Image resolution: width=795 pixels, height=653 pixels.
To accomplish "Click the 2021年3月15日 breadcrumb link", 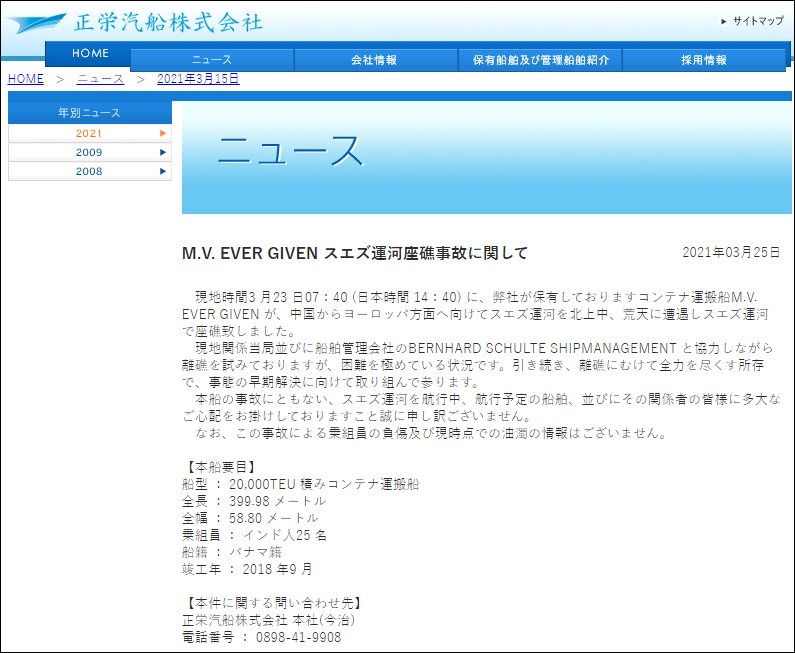I will 198,79.
